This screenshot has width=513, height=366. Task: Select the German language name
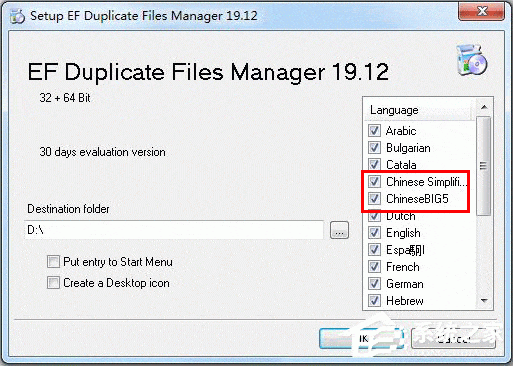tap(405, 284)
